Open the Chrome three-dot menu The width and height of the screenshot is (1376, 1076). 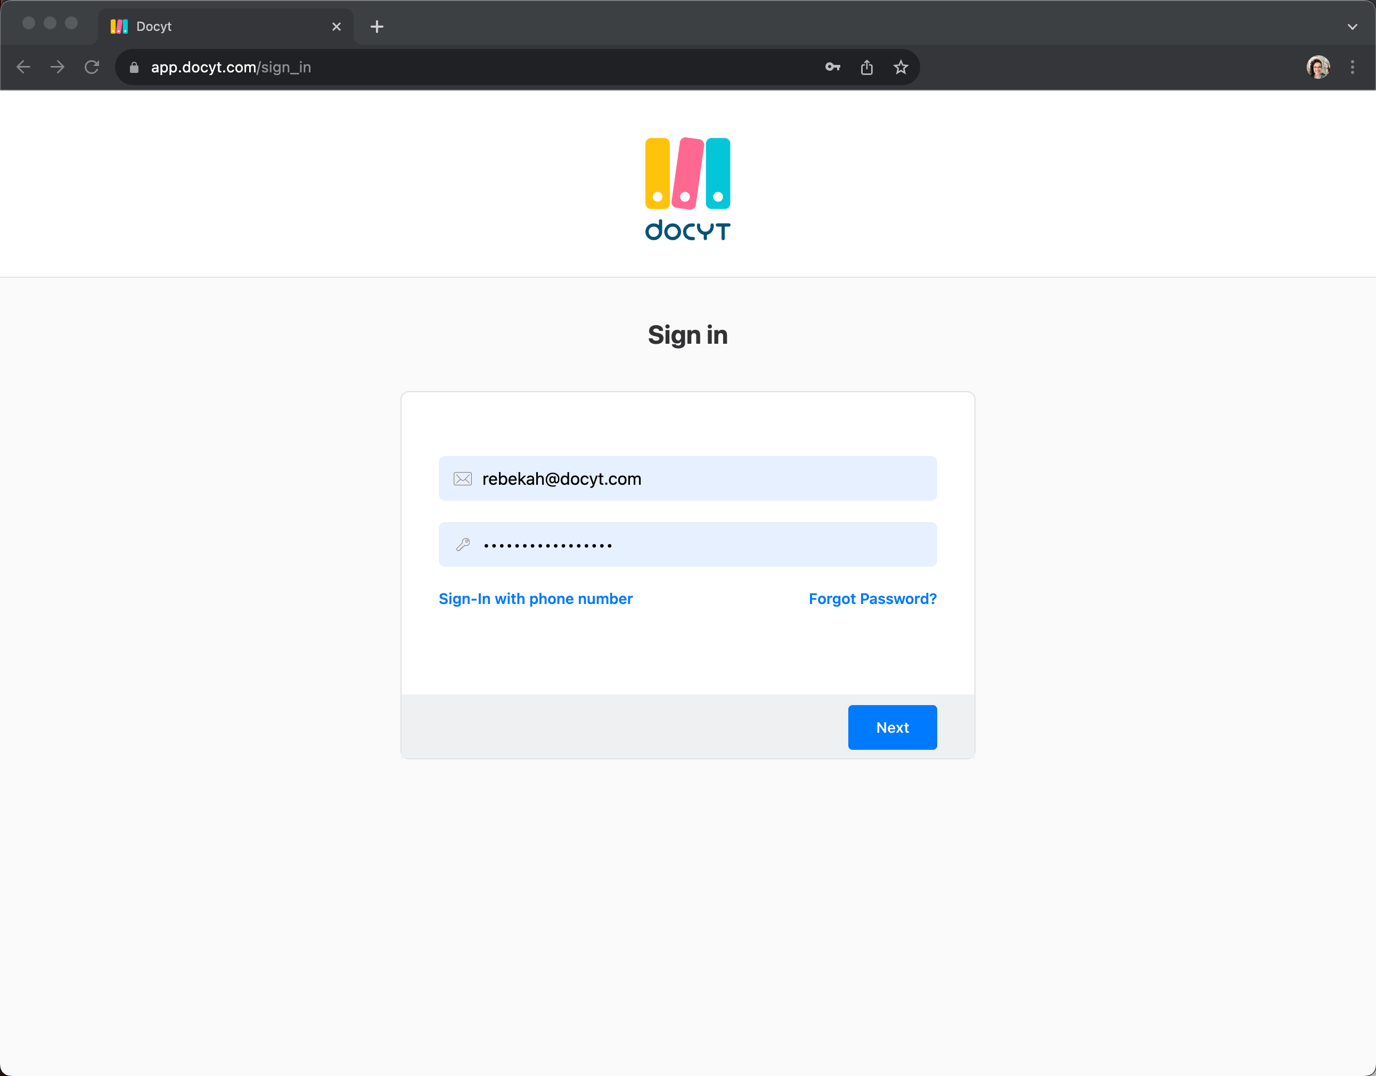1353,67
